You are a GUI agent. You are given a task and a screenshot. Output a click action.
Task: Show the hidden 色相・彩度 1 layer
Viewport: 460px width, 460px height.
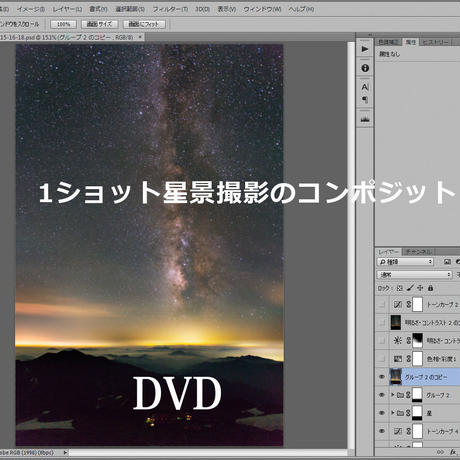point(382,359)
